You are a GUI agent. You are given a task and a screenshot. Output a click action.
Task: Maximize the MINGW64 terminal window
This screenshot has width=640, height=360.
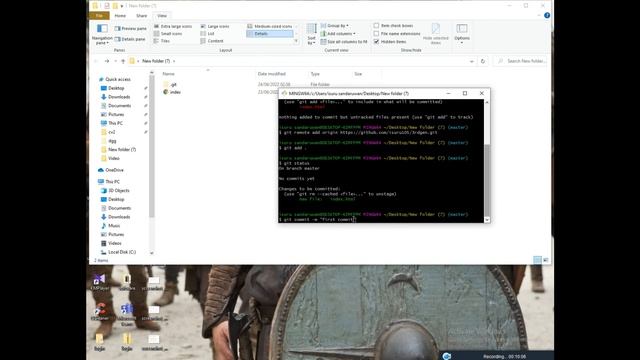tap(464, 93)
